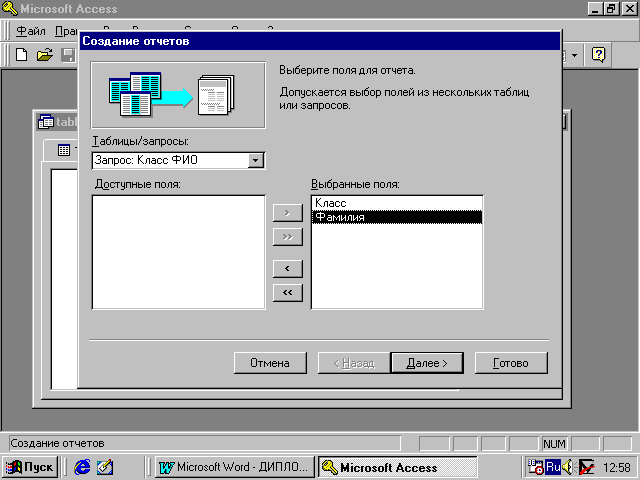Open the Пуск start menu
The height and width of the screenshot is (480, 640).
click(31, 467)
